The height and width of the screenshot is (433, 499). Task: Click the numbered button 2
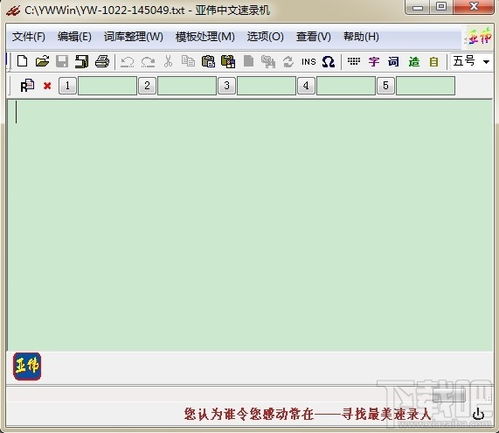(147, 86)
